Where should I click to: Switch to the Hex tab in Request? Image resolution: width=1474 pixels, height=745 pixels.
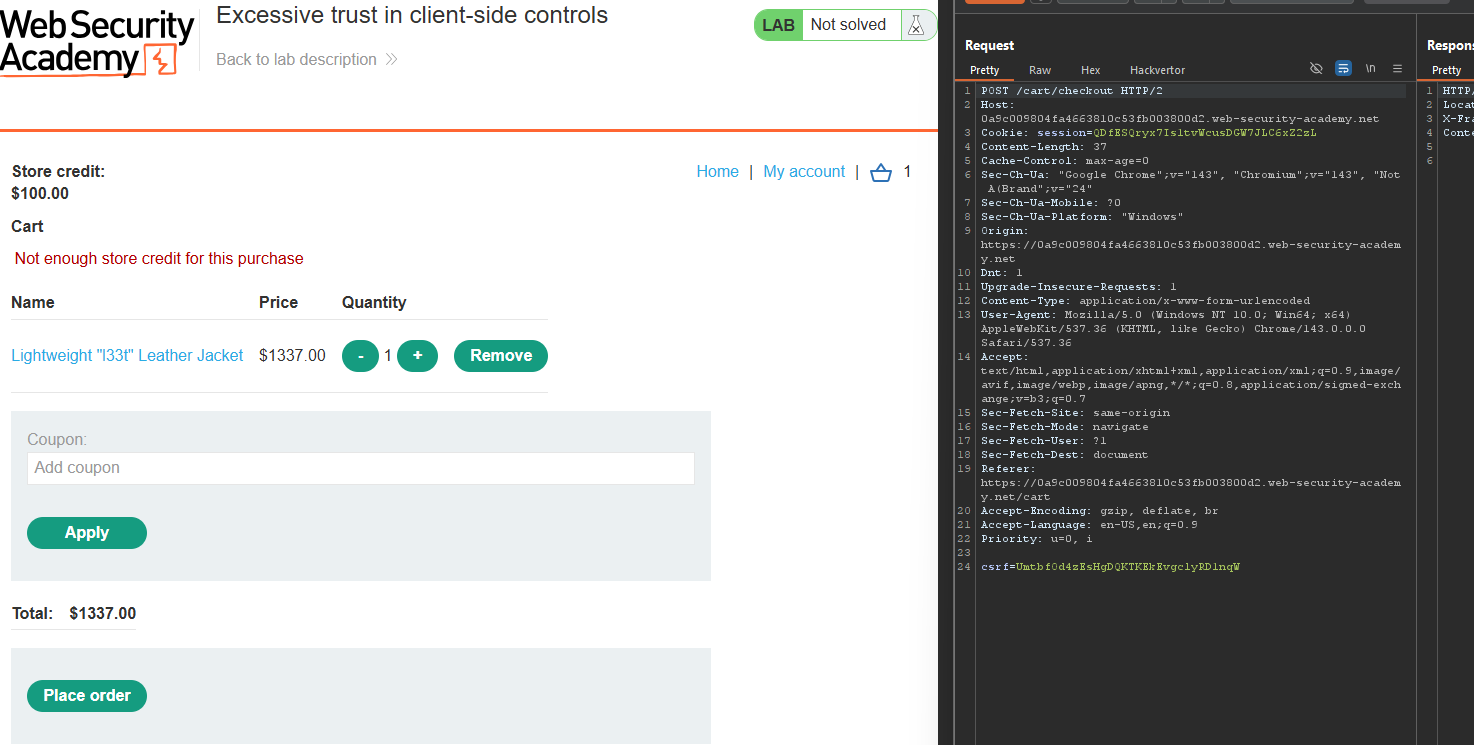pos(1090,70)
